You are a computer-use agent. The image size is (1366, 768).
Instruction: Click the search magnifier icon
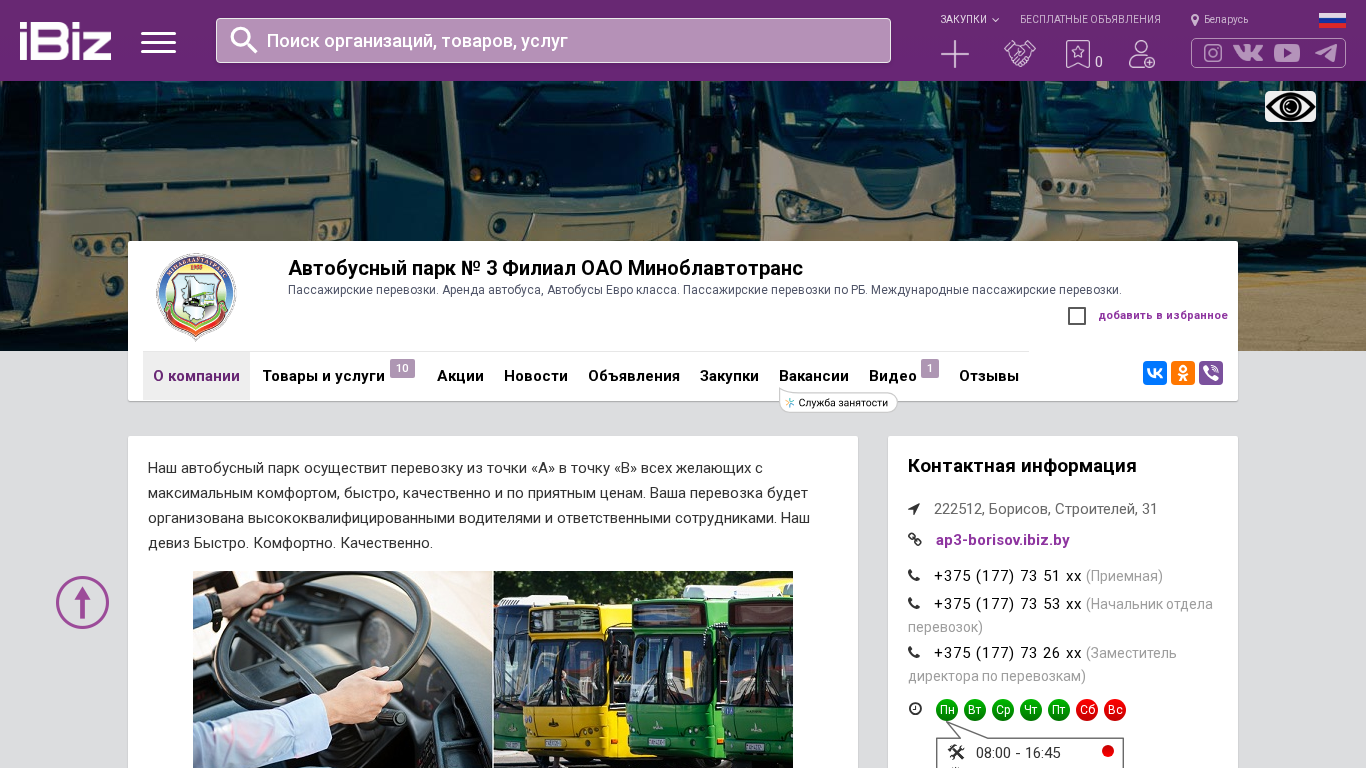click(244, 40)
